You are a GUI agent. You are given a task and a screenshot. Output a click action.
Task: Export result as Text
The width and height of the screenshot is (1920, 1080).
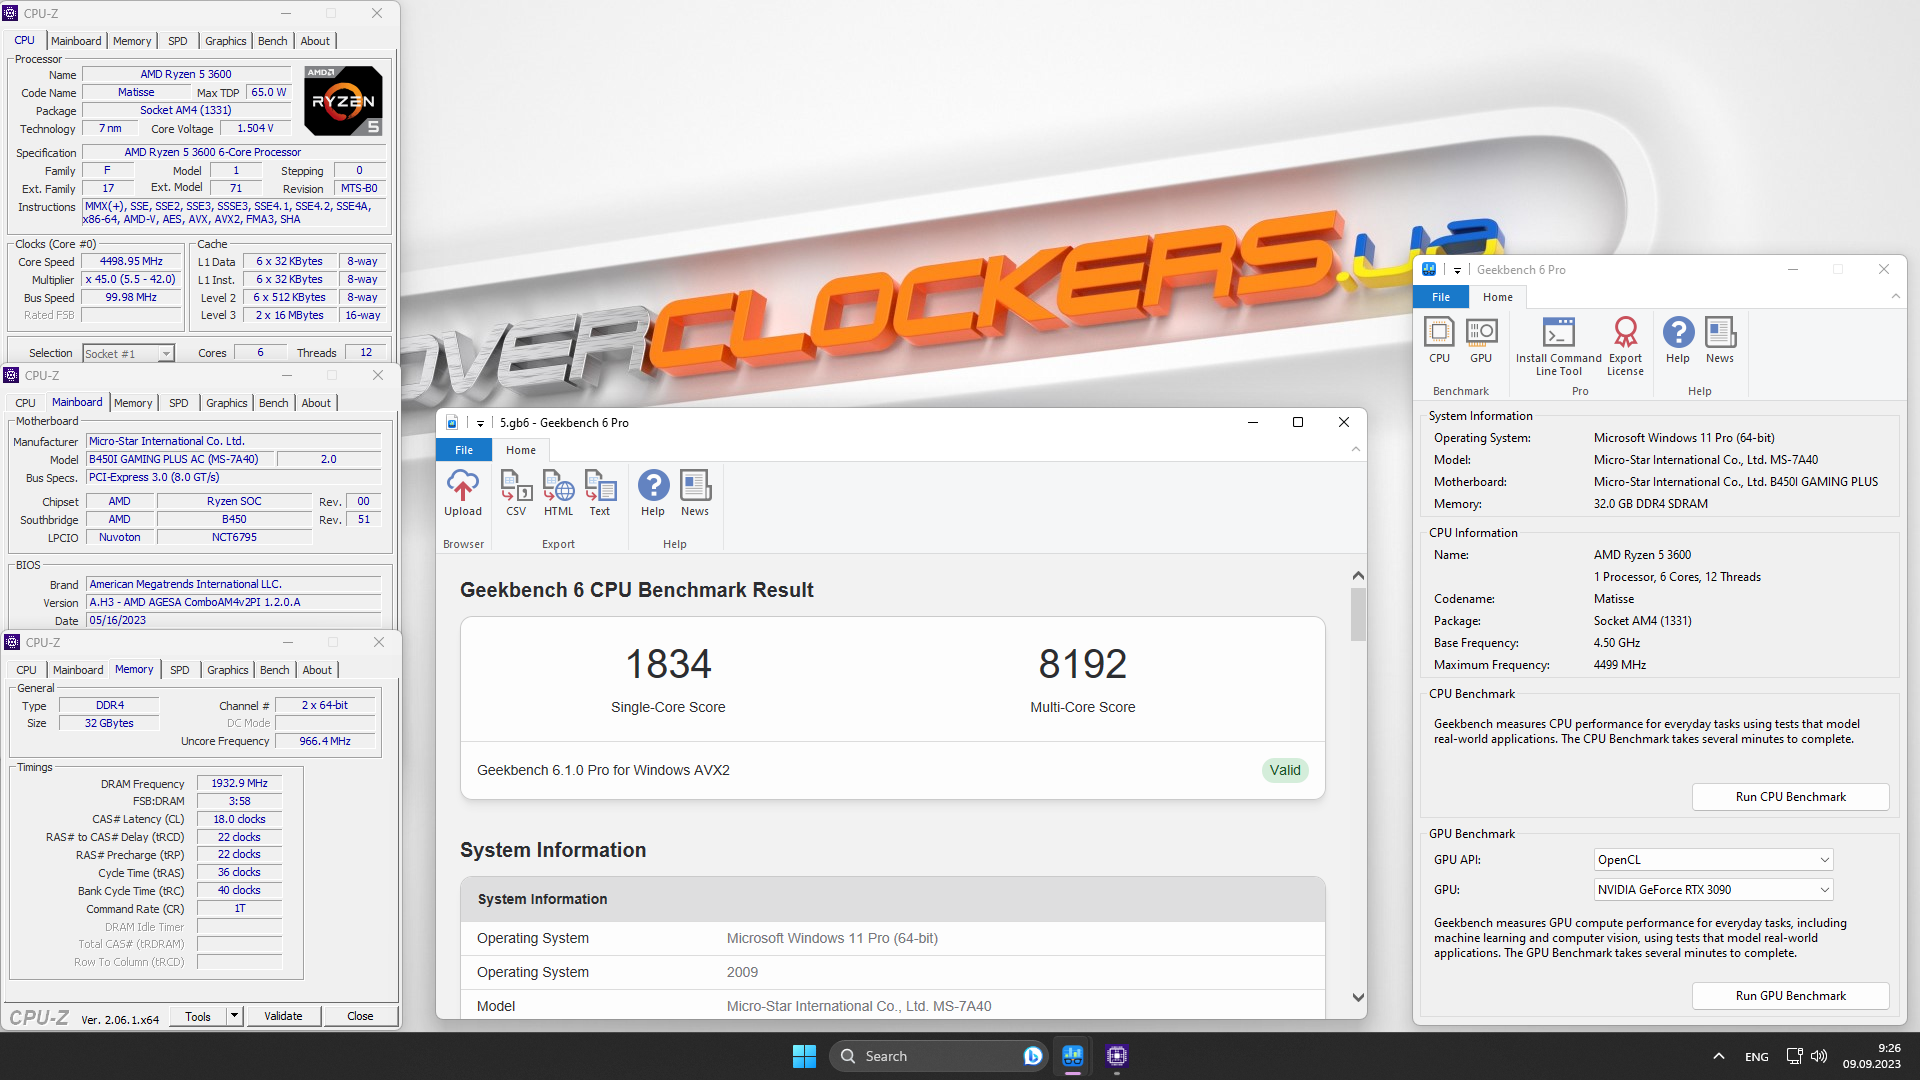[600, 493]
